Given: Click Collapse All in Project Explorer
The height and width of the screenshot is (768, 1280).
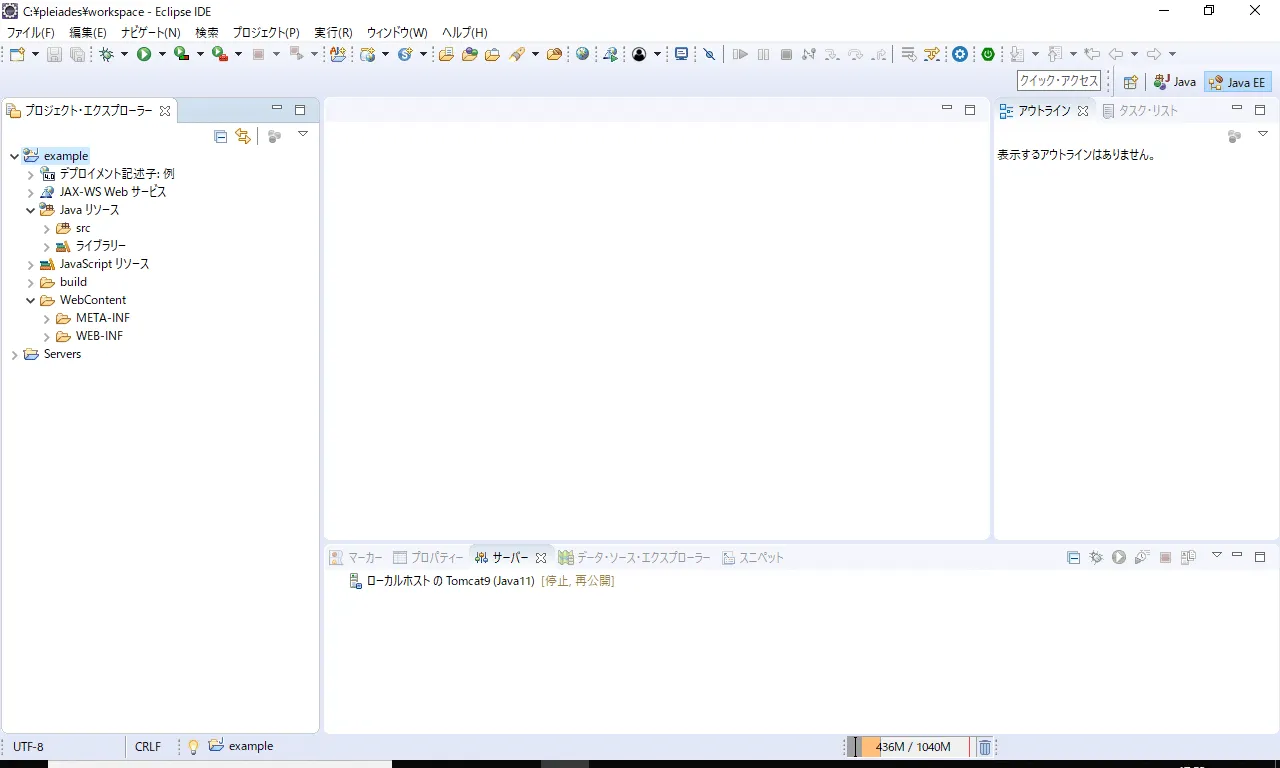Looking at the screenshot, I should [221, 136].
